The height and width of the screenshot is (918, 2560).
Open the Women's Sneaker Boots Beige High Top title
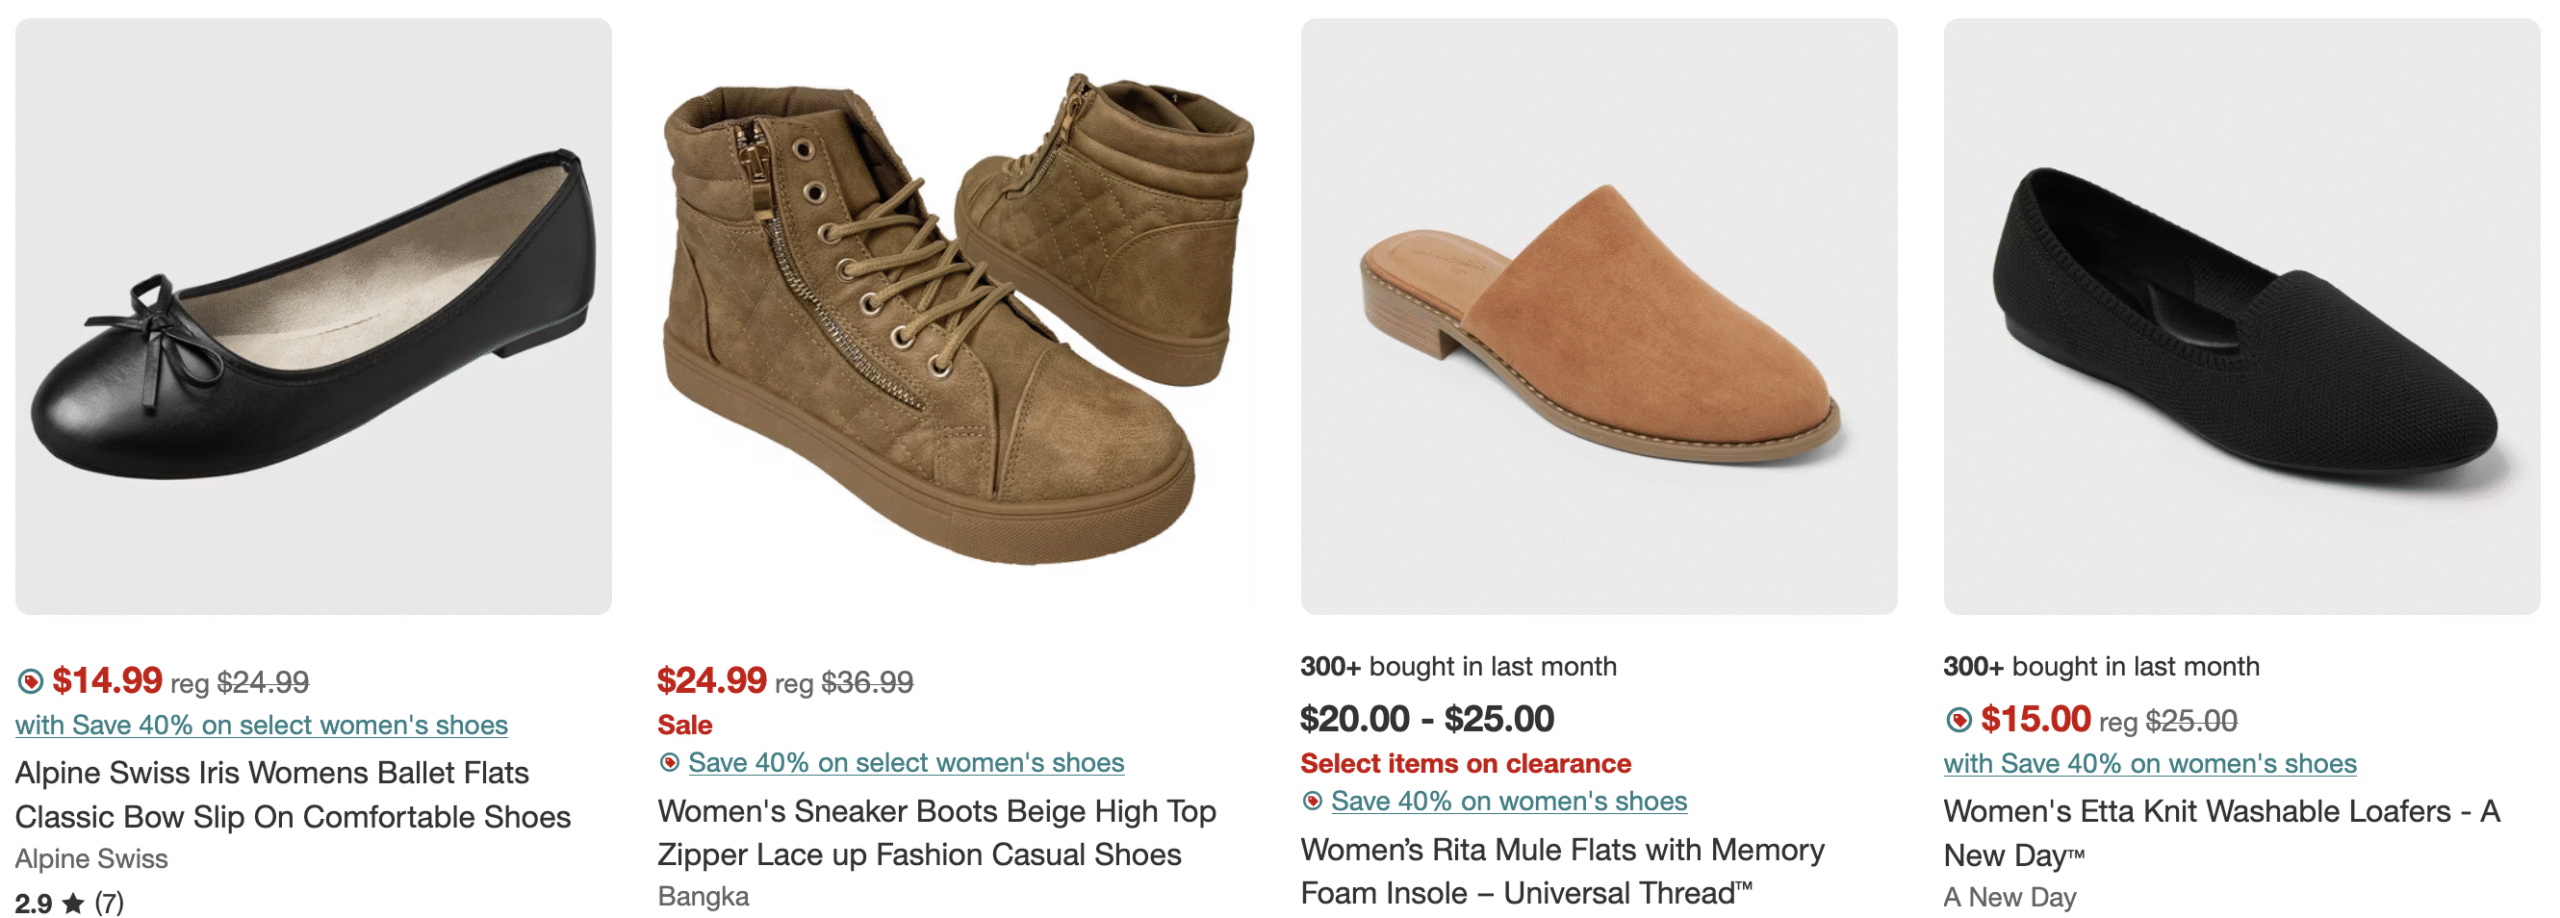click(936, 833)
